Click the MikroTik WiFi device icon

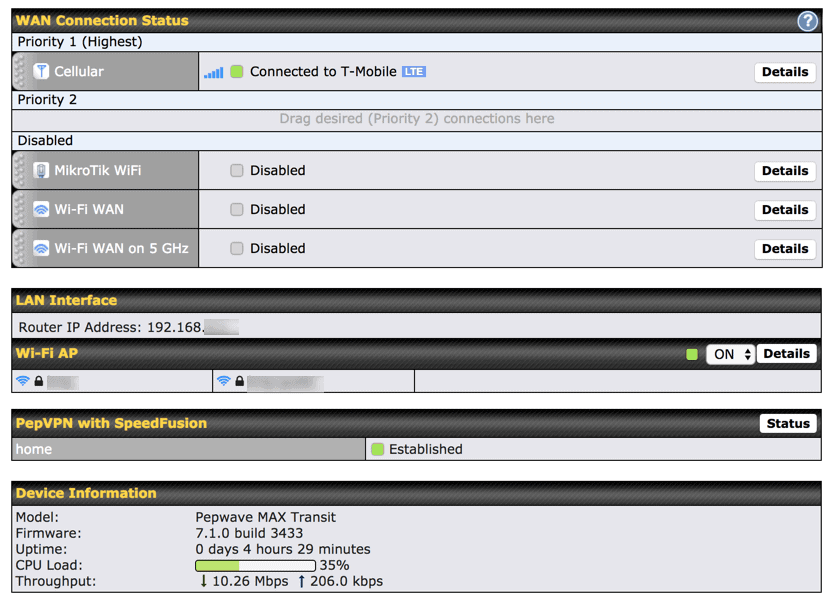41,170
